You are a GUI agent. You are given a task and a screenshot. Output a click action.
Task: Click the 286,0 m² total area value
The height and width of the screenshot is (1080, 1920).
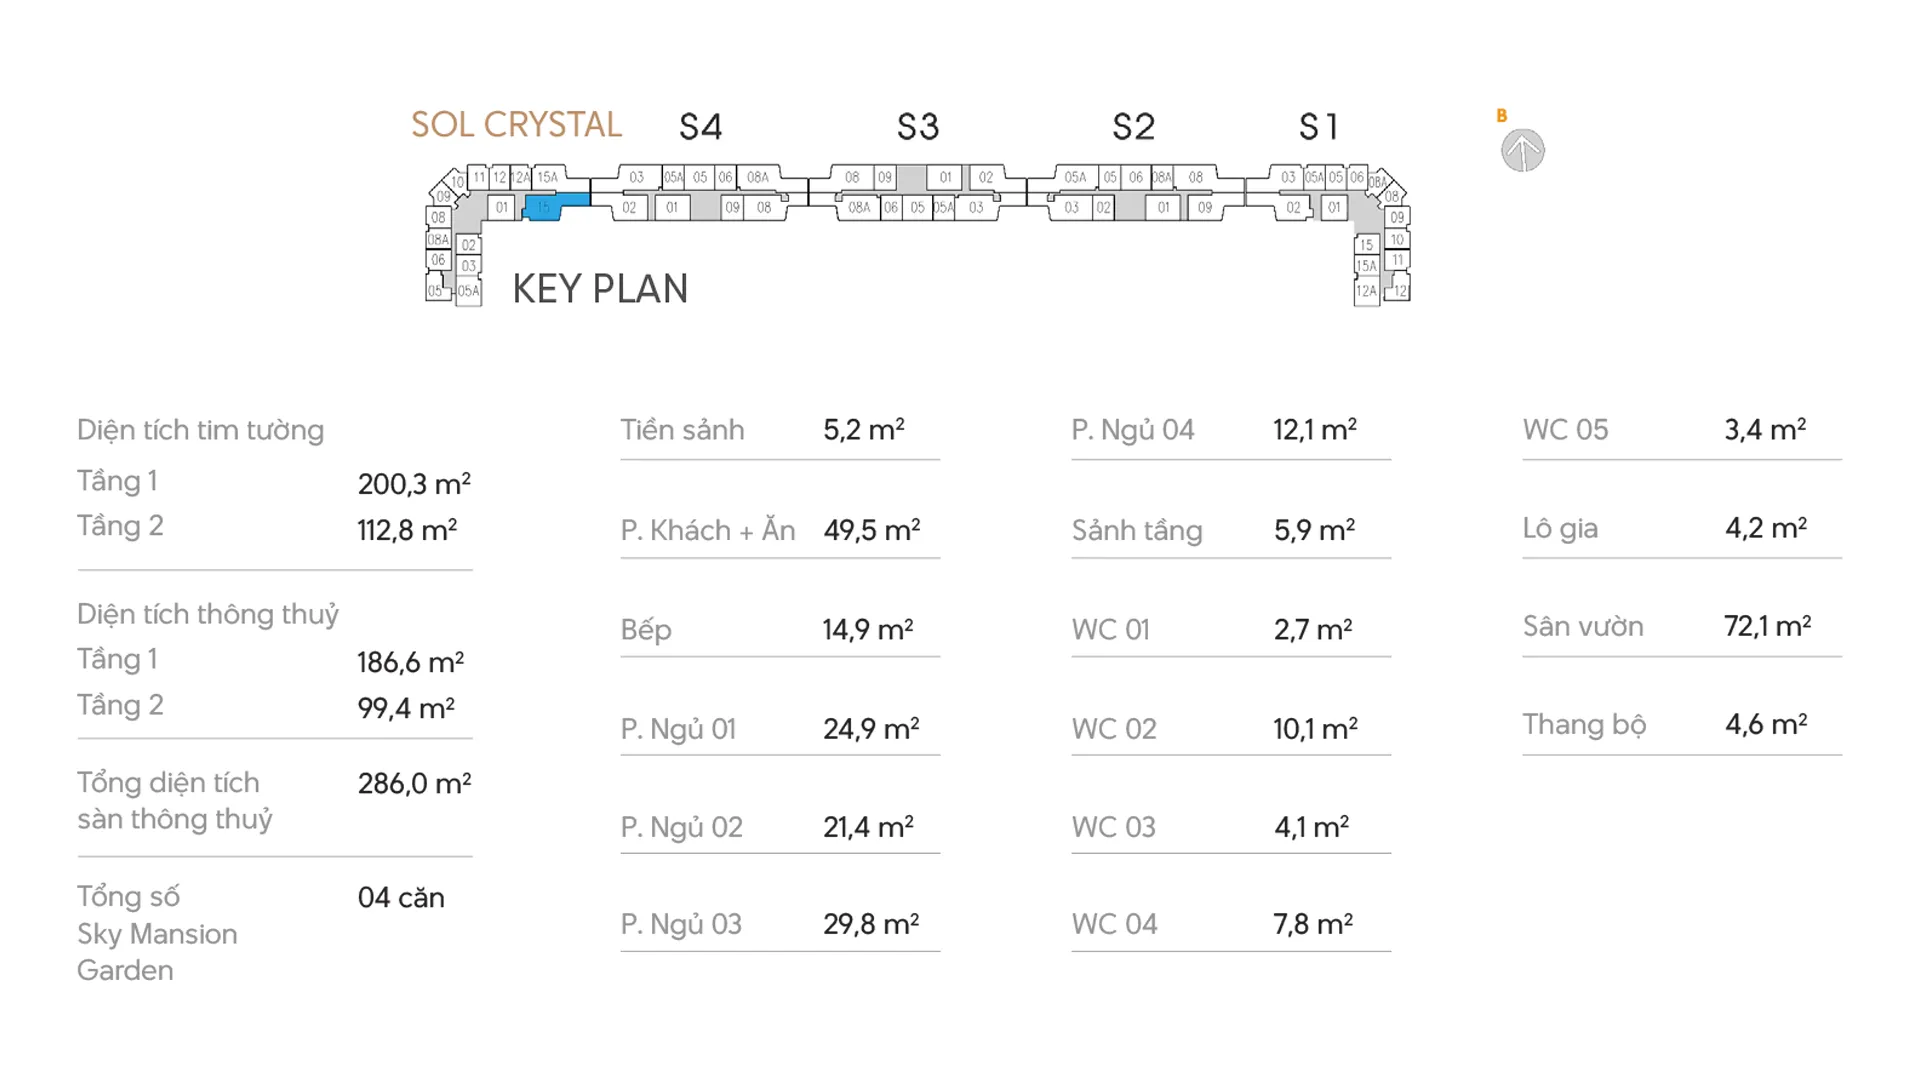coord(414,783)
